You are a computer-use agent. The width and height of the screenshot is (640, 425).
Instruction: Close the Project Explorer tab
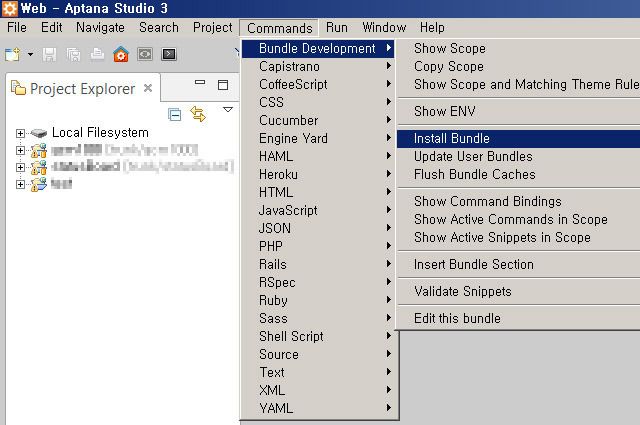pos(148,88)
